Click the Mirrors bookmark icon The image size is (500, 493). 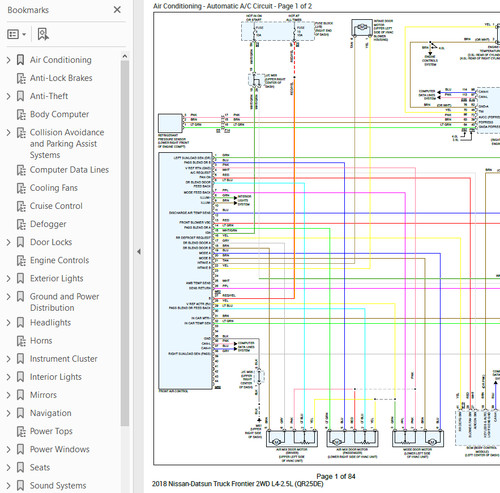(x=20, y=395)
